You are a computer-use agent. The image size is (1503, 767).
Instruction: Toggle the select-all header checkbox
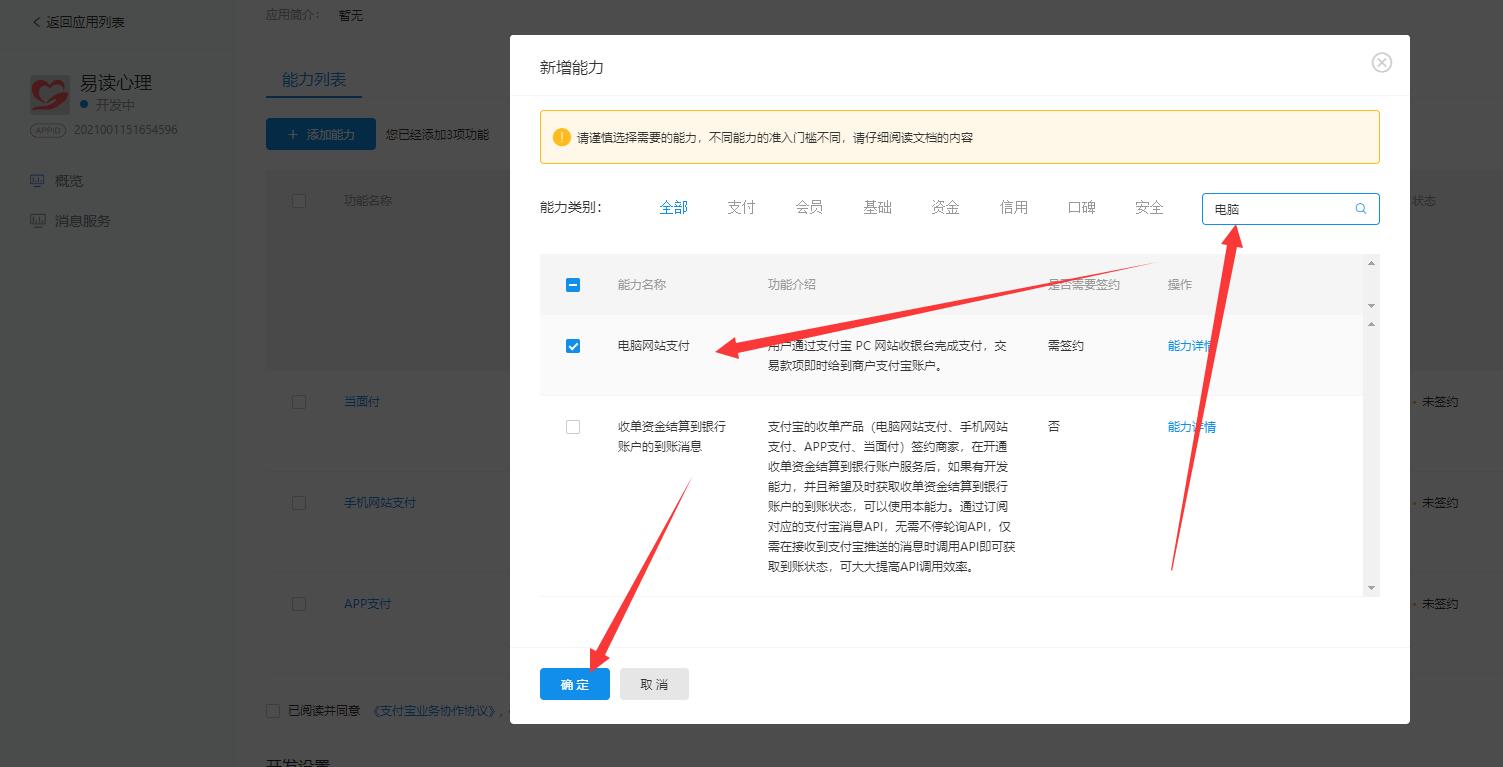point(573,285)
